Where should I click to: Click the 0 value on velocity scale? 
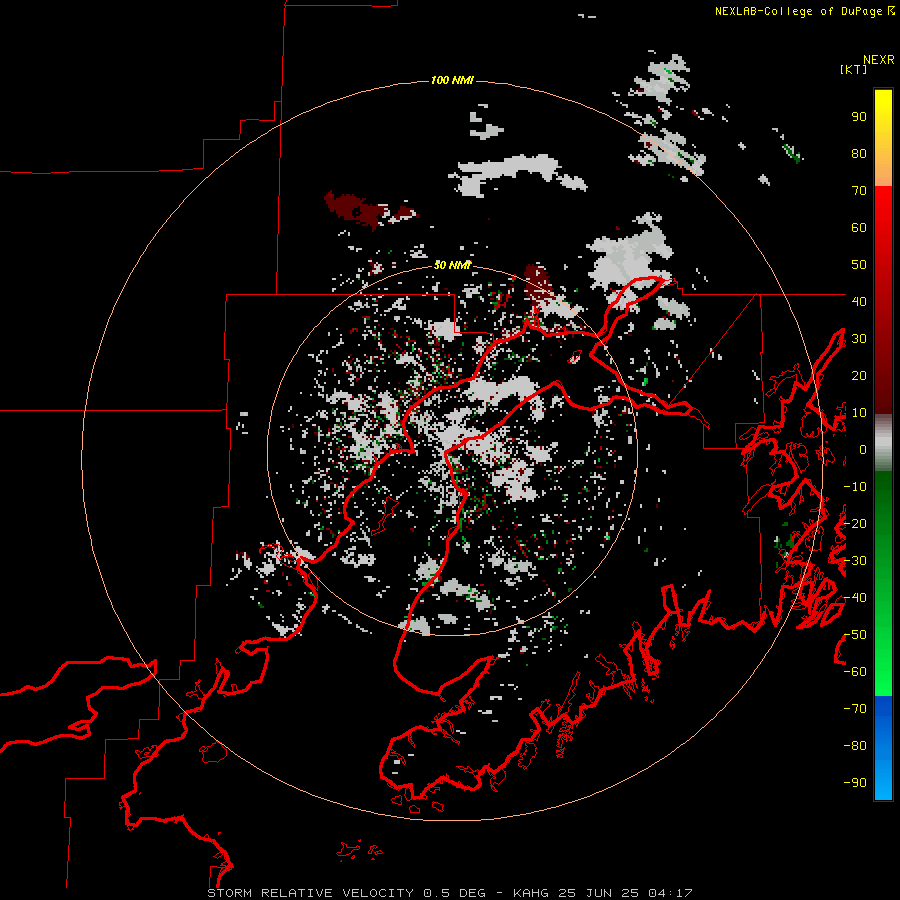click(x=863, y=450)
